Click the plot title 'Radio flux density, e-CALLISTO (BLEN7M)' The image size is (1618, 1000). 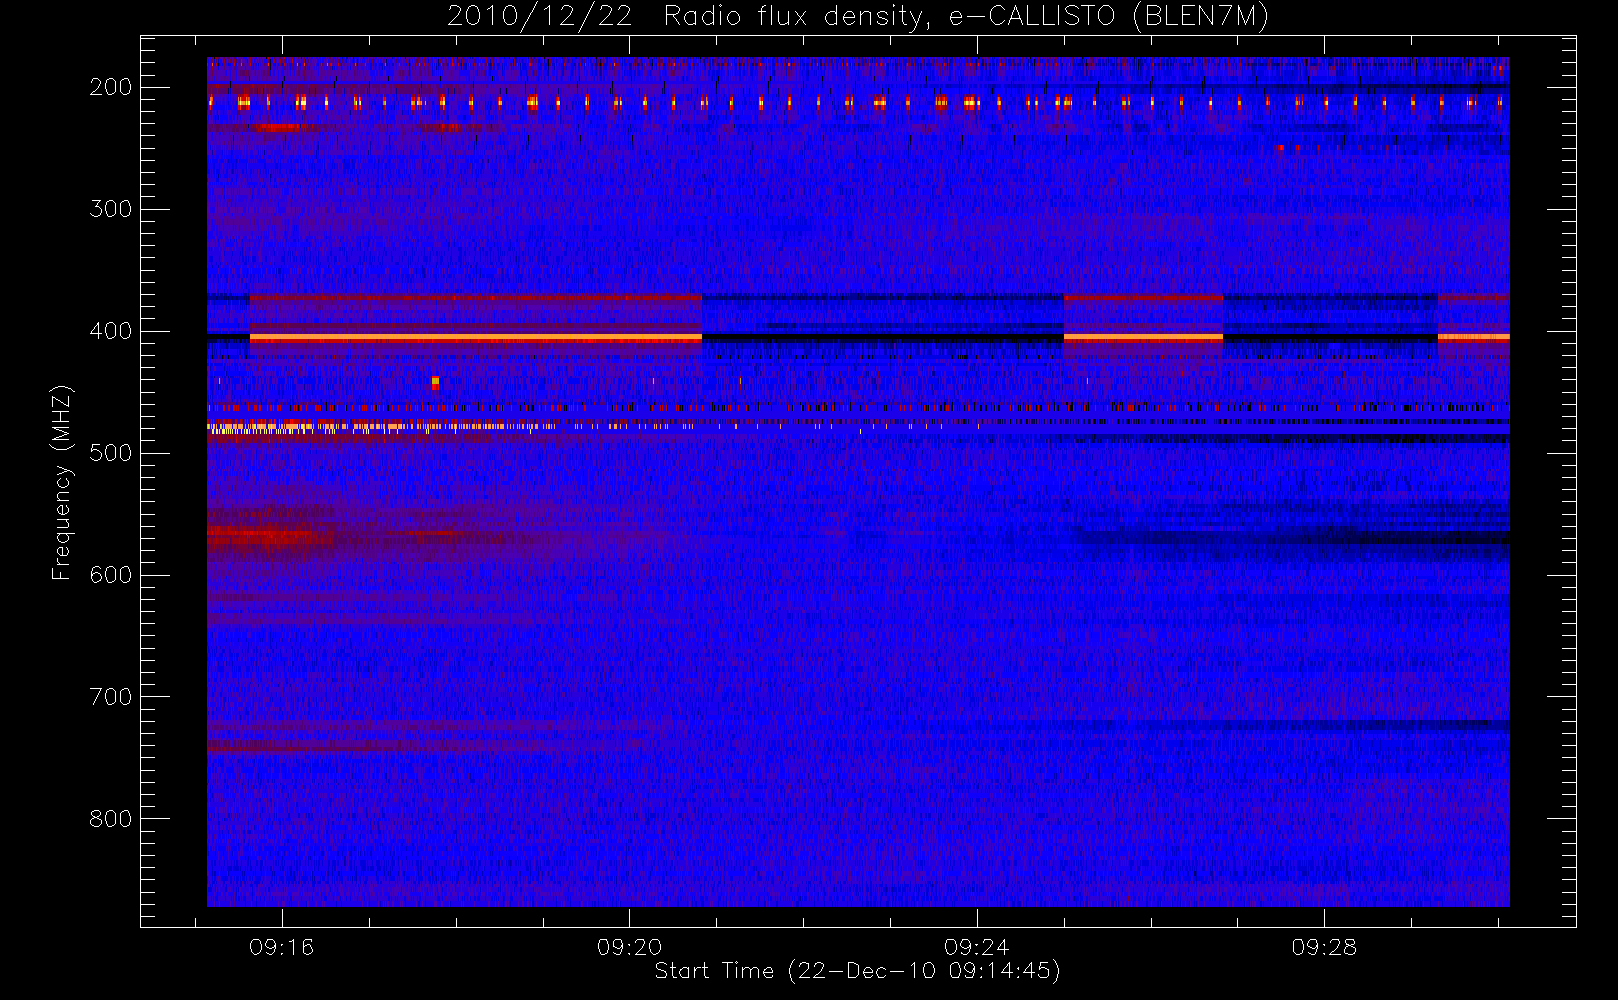(x=966, y=17)
